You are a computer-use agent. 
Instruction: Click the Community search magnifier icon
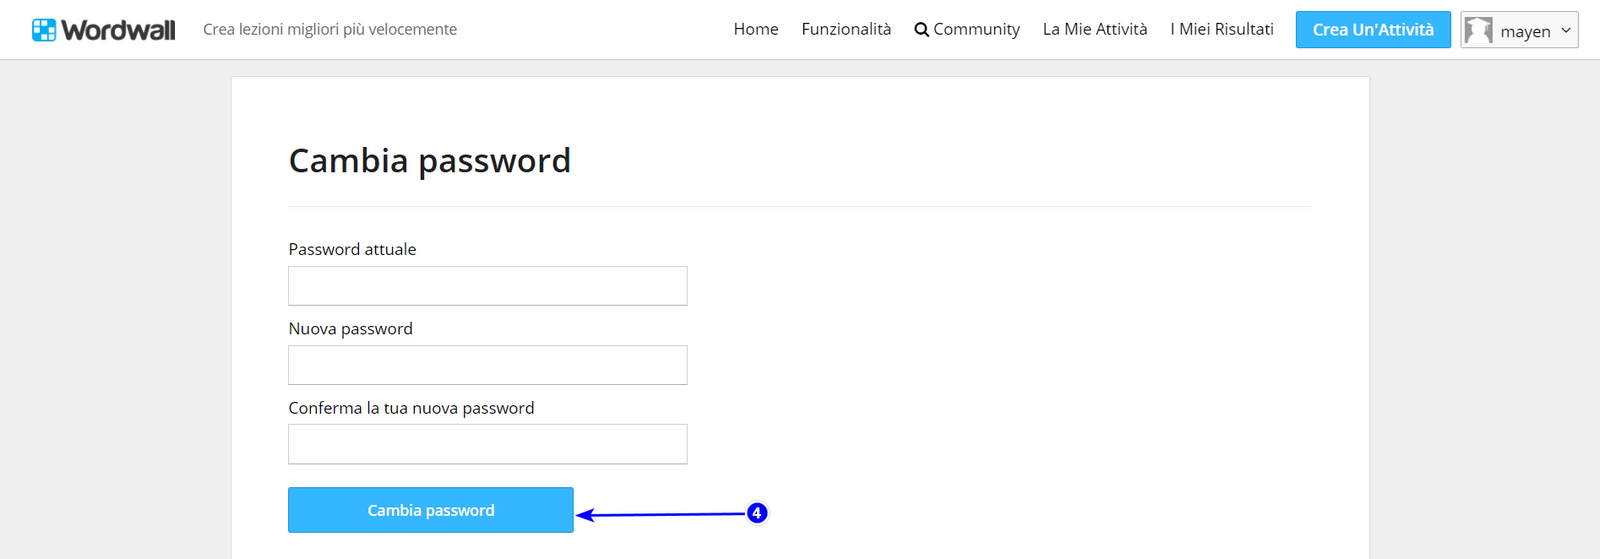point(921,30)
